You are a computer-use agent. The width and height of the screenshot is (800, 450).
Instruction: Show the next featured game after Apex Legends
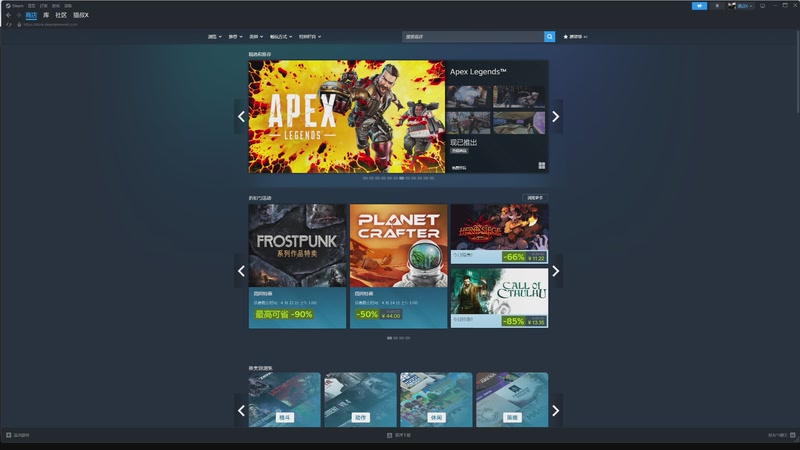[556, 116]
